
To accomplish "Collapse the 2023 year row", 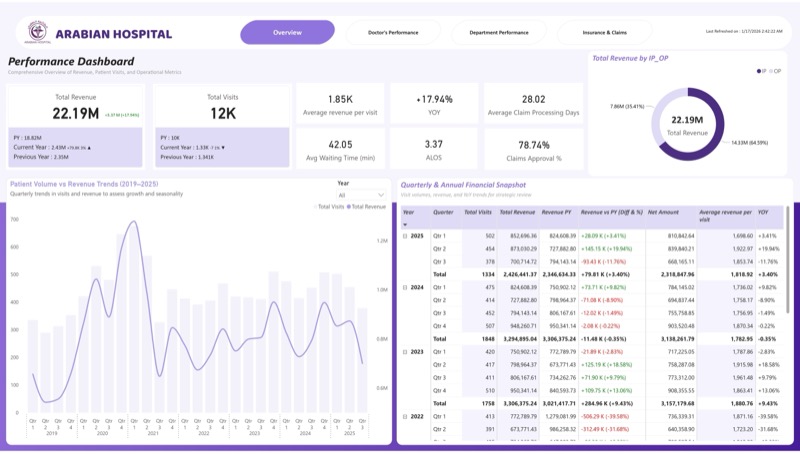I will pos(406,352).
